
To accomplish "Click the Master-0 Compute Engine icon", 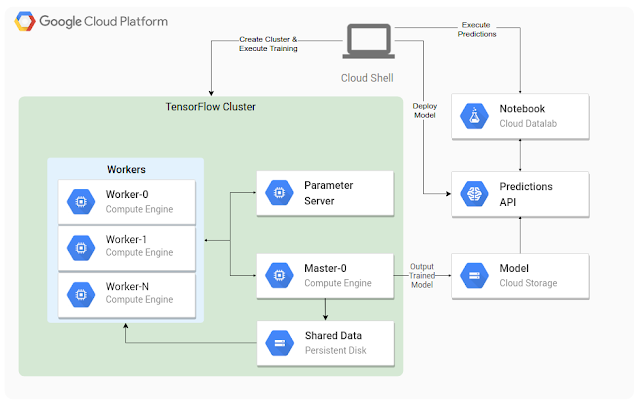I will [x=279, y=275].
